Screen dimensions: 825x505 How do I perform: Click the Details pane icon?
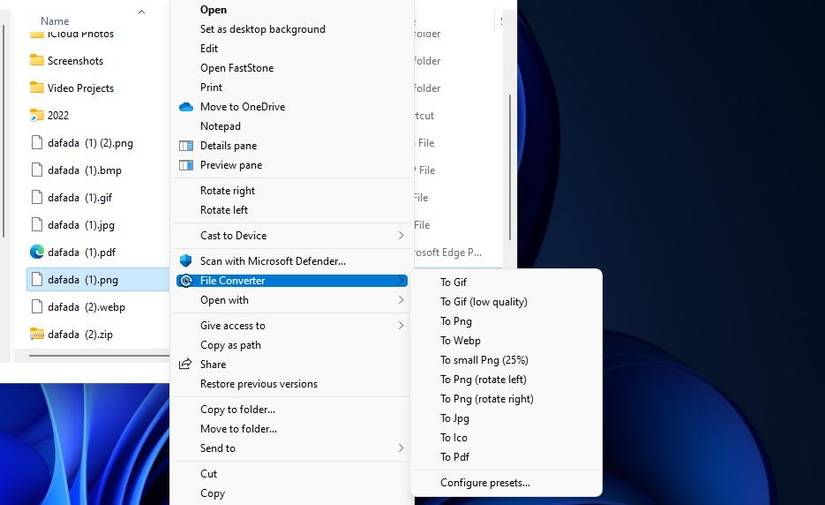(x=186, y=146)
